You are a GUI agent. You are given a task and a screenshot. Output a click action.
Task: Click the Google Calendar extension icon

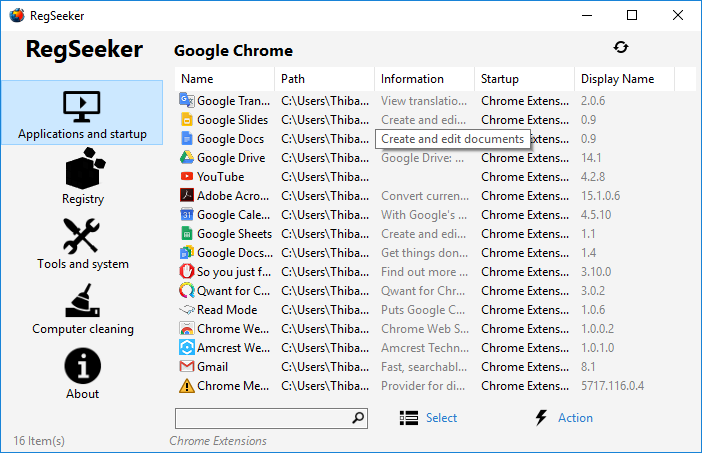pos(187,215)
